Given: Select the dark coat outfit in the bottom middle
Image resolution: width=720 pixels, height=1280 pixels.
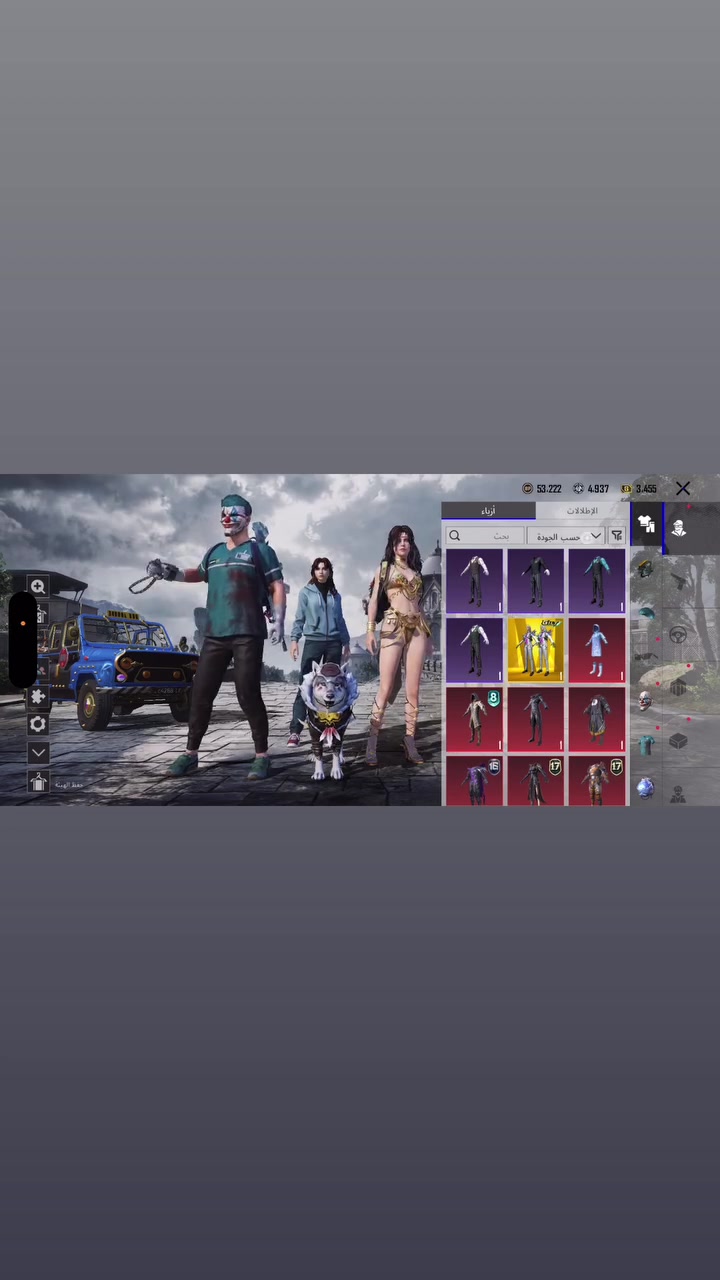Looking at the screenshot, I should tap(535, 781).
